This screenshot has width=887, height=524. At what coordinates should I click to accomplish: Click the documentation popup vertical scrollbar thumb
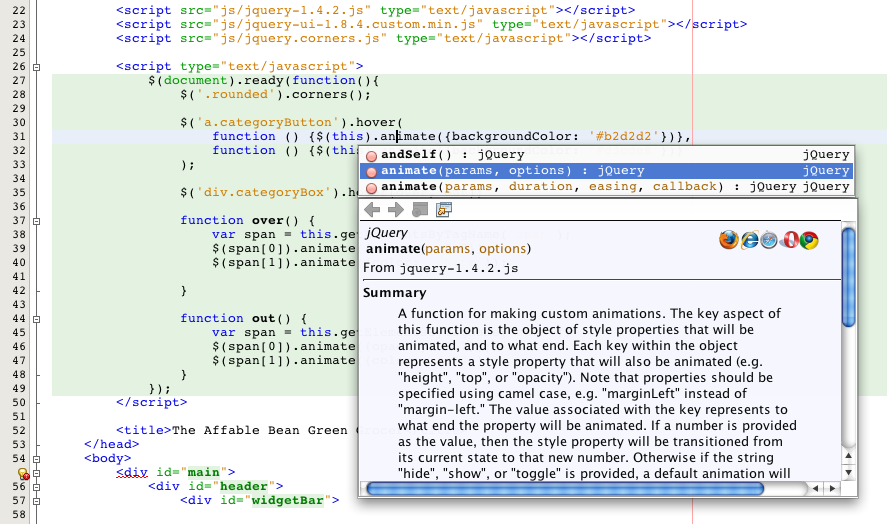point(848,276)
